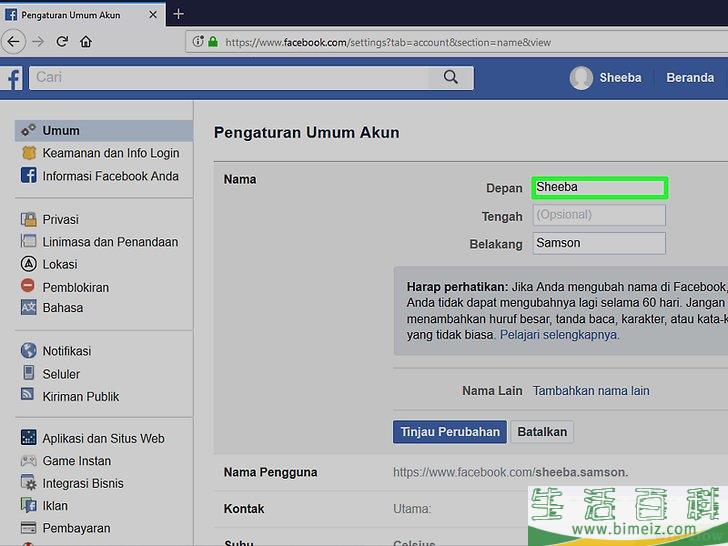Screen dimensions: 728x546
Task: Open a new browser tab
Action: (x=178, y=14)
